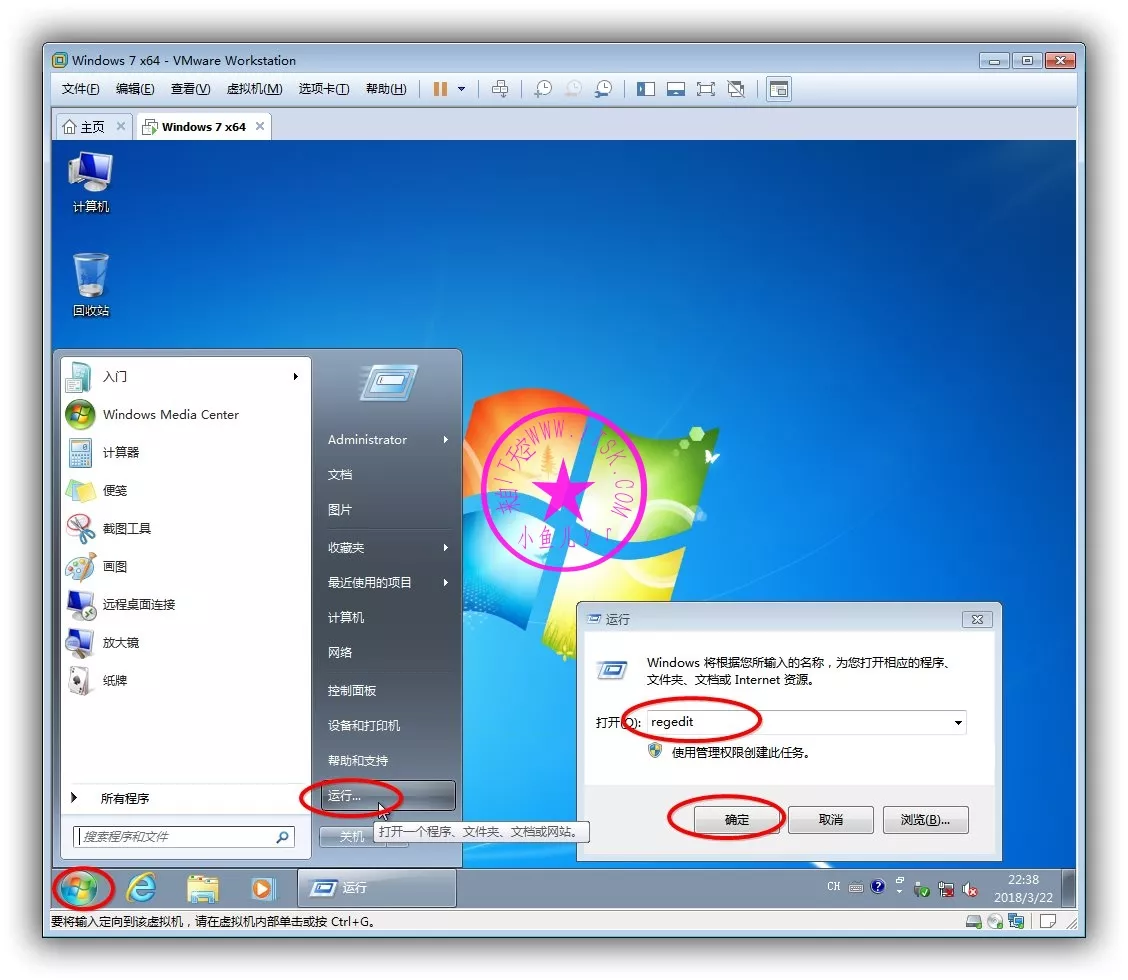Screen dimensions: 1128x980
Task: Open the dropdown arrow of the Run input box
Action: 958,722
